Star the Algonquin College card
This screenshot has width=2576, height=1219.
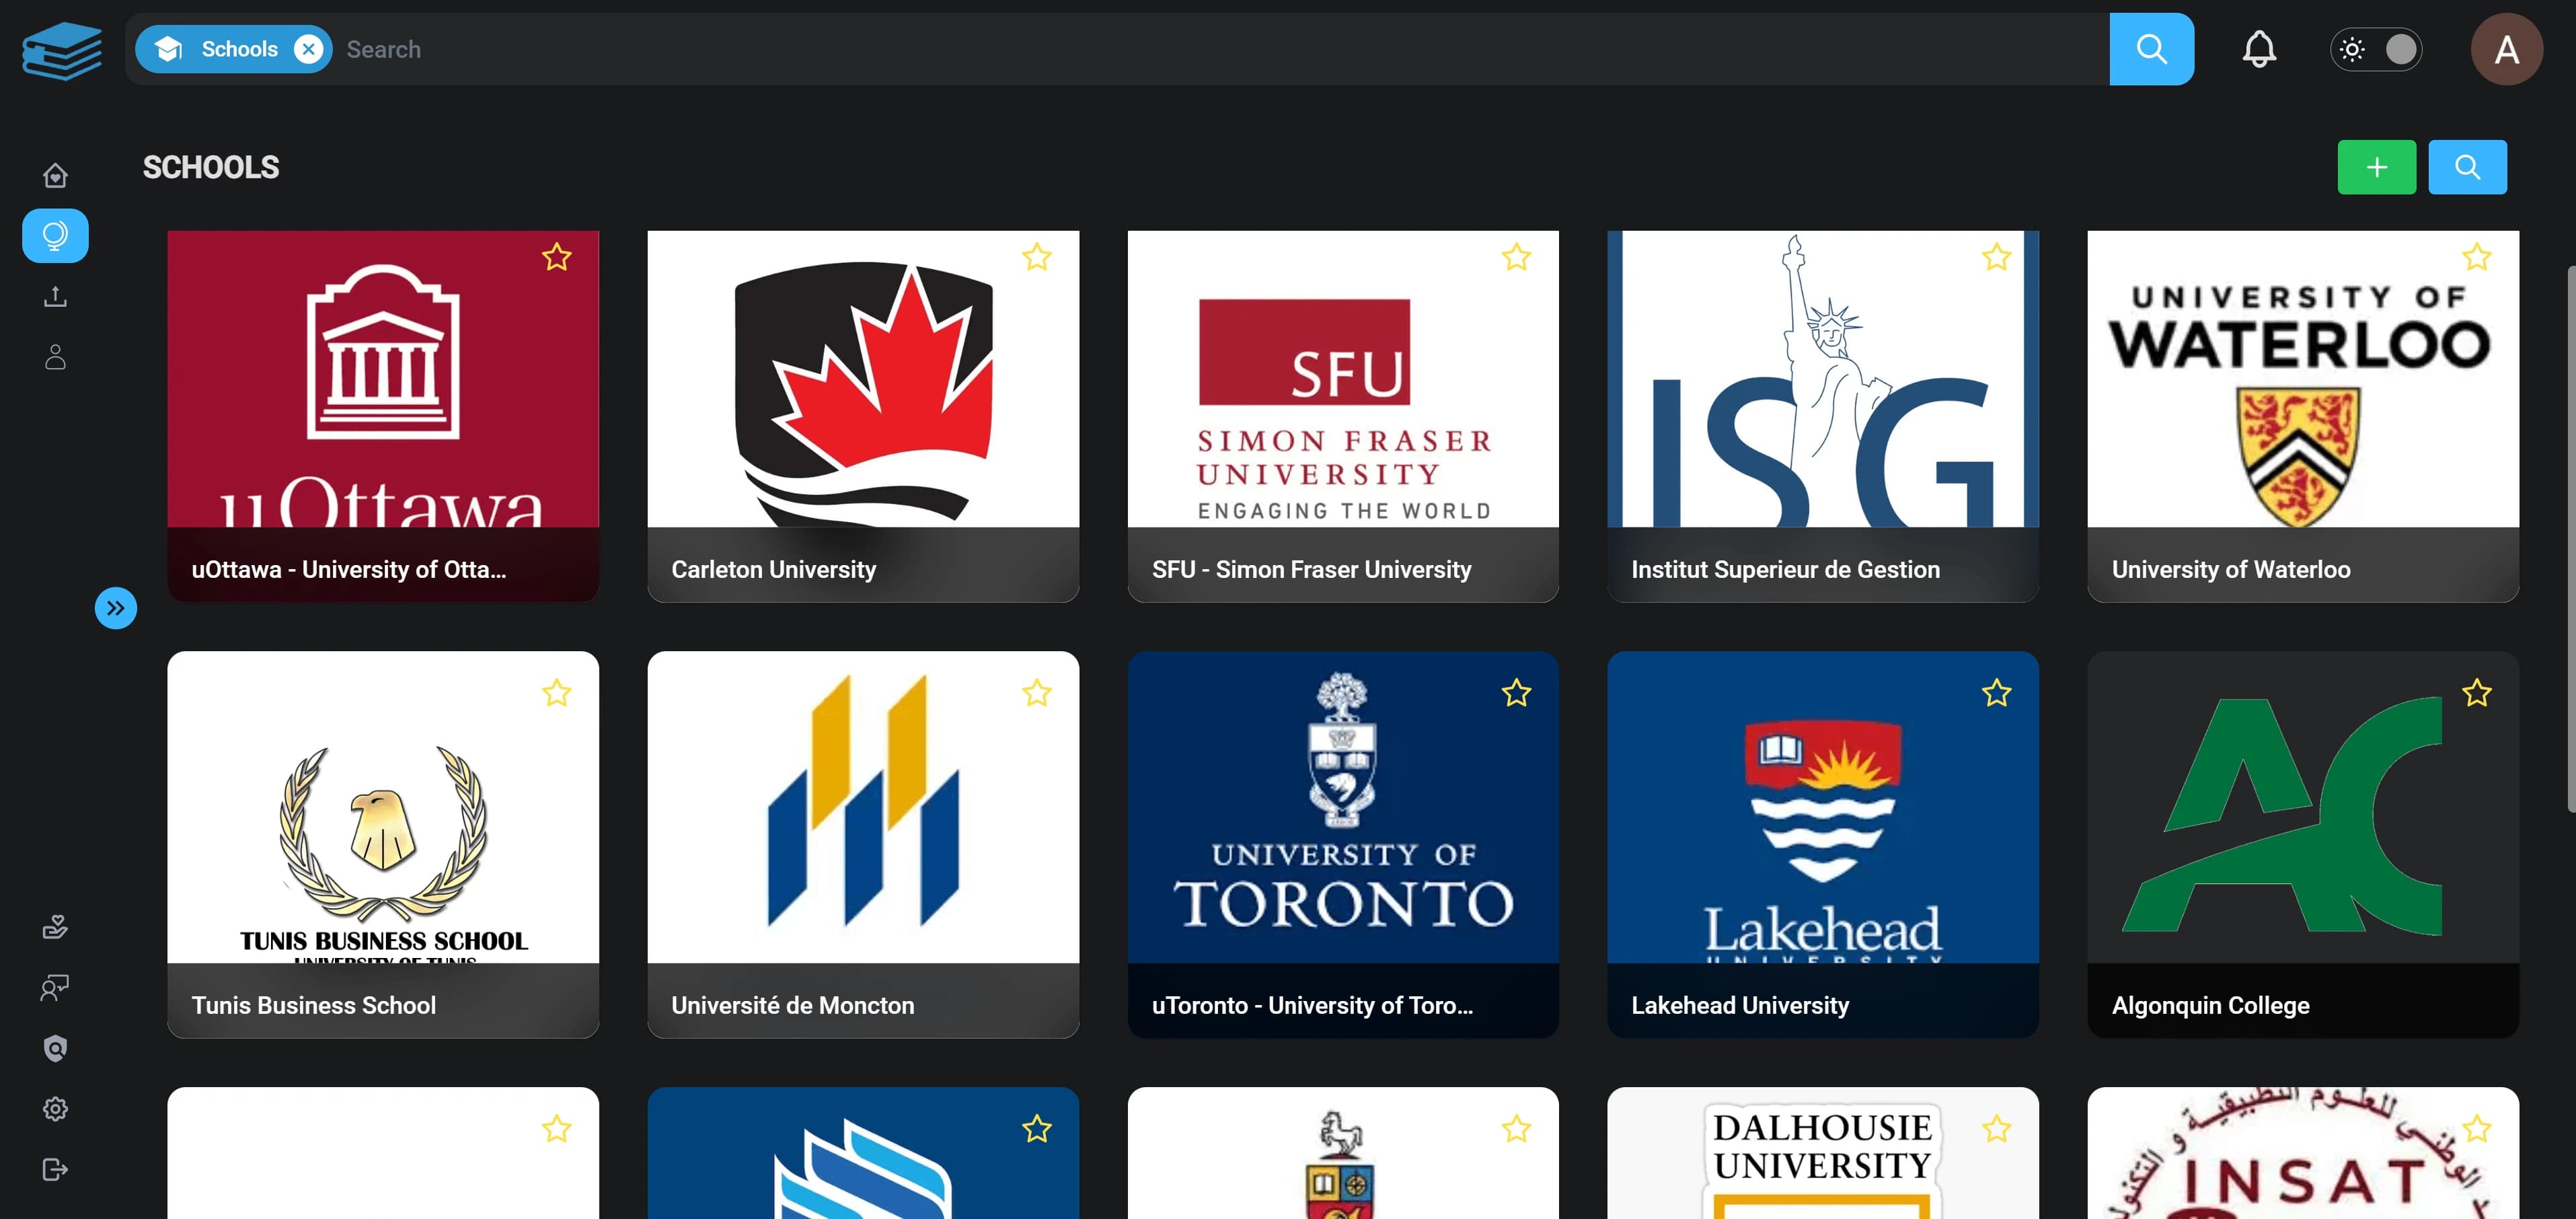coord(2476,693)
